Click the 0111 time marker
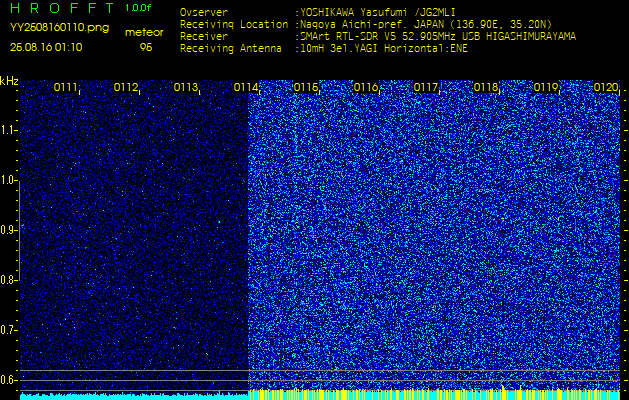This screenshot has width=629, height=400. click(66, 87)
